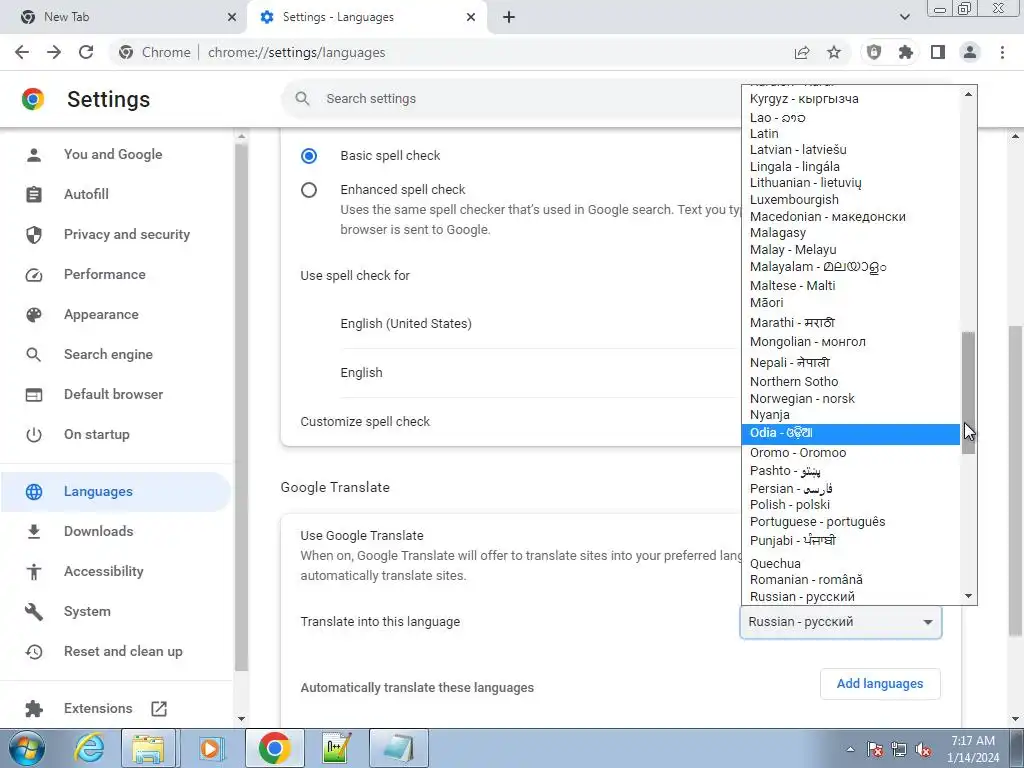Open Performance settings section
This screenshot has height=768, width=1024.
click(104, 274)
